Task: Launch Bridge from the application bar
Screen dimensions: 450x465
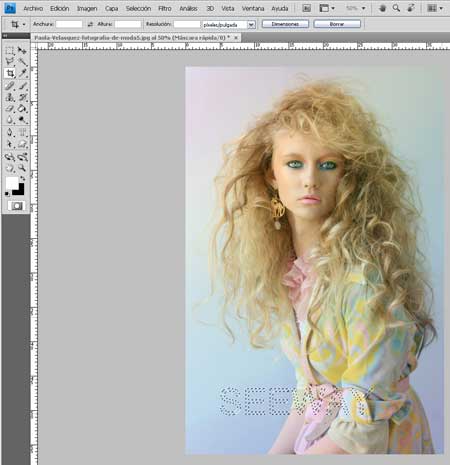Action: tap(306, 8)
